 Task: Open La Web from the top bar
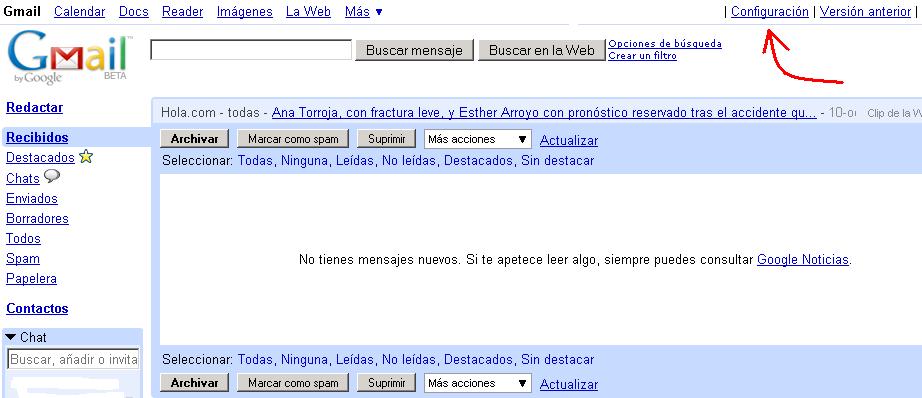[x=308, y=11]
